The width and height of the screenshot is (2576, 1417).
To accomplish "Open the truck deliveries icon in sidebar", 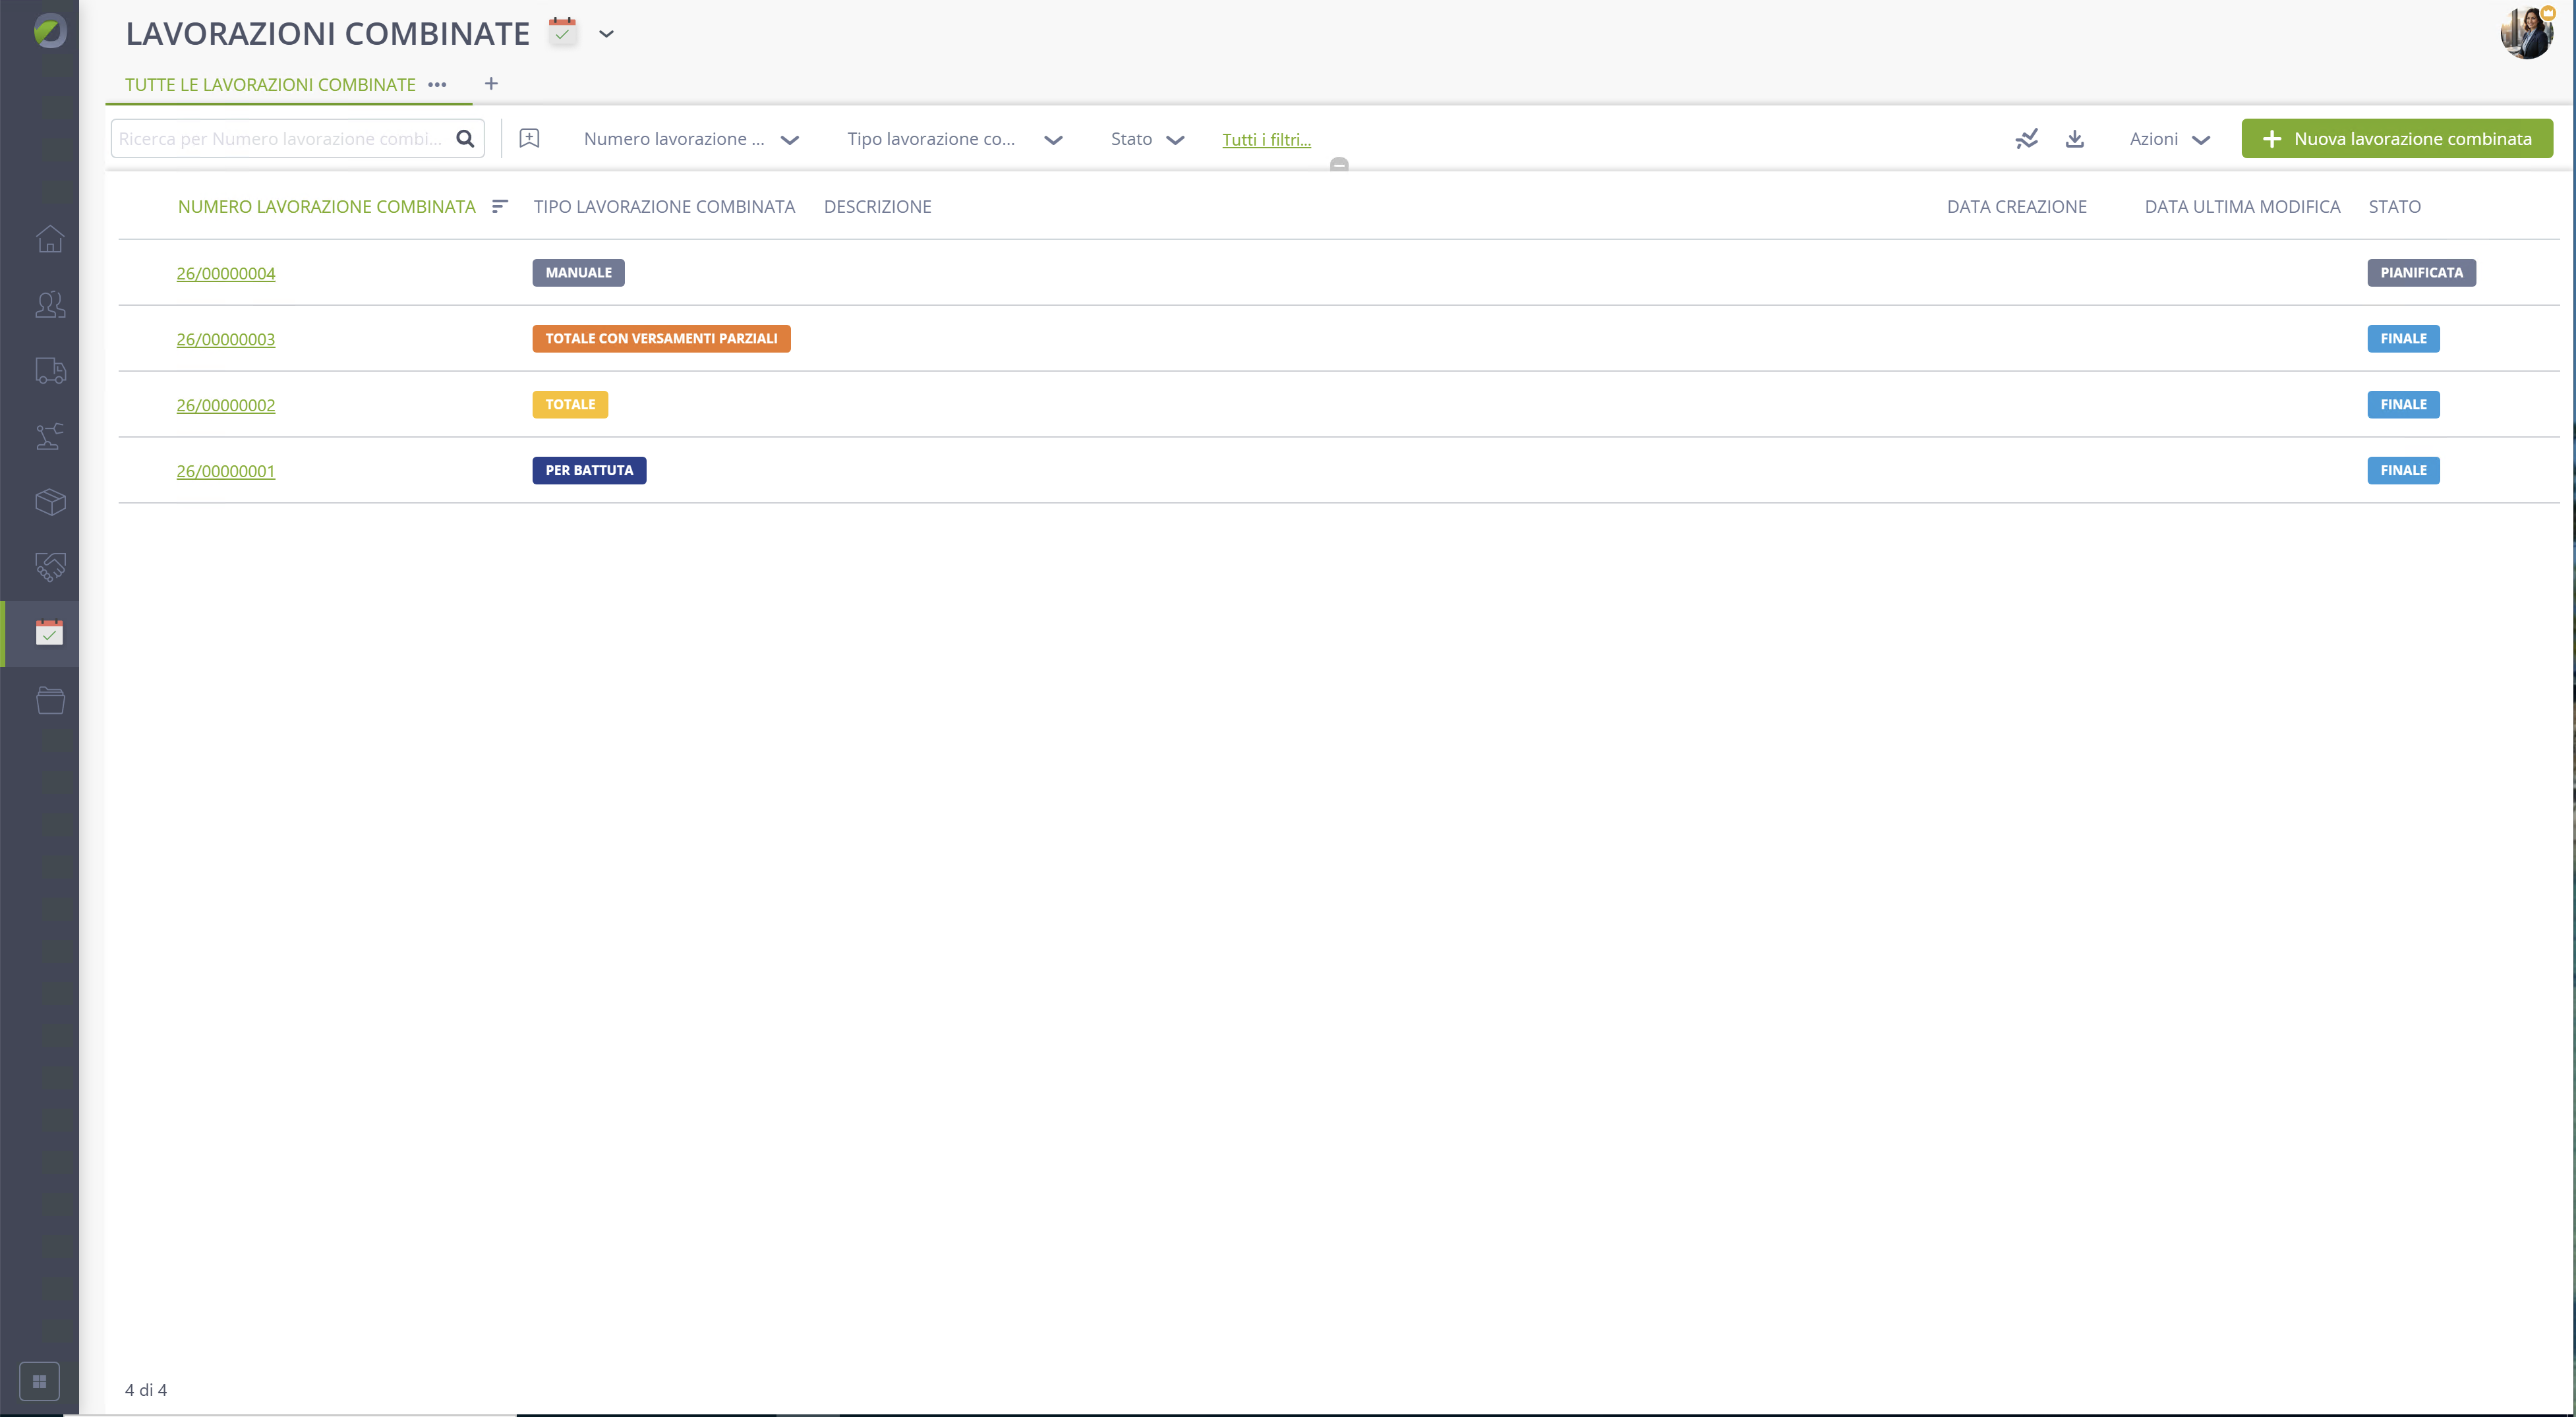I will (x=50, y=371).
